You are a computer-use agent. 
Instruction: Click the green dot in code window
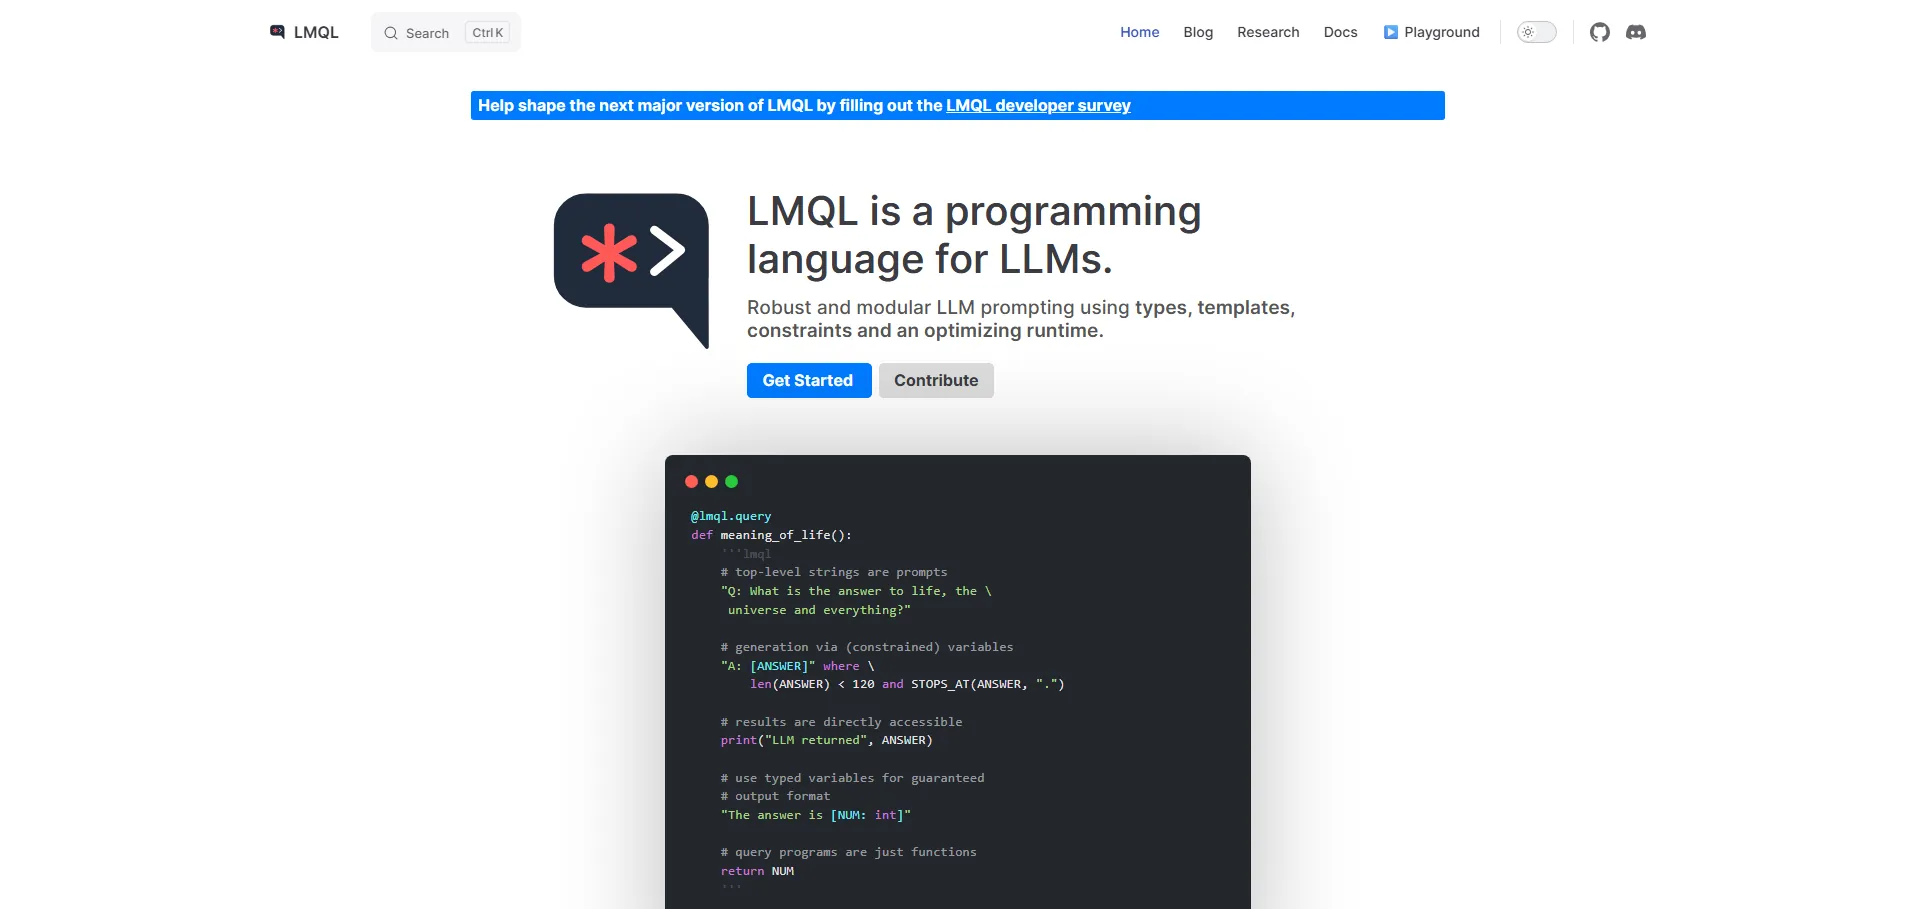(x=731, y=482)
